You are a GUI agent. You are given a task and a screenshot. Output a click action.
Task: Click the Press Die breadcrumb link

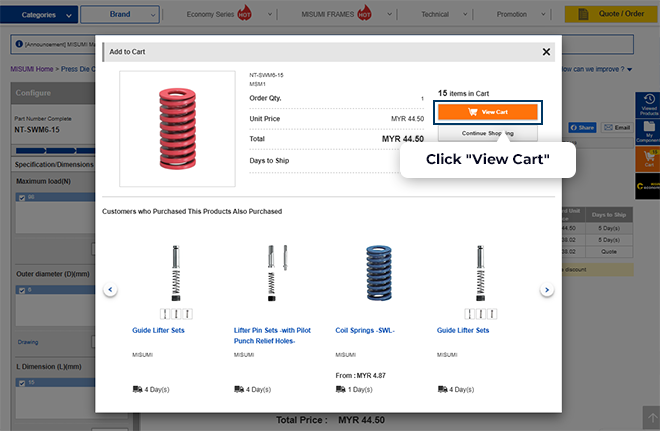coord(78,69)
